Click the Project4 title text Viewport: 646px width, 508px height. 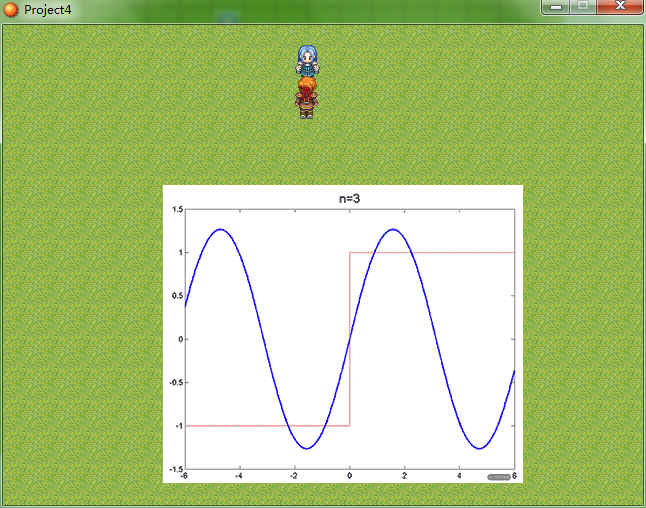point(47,9)
